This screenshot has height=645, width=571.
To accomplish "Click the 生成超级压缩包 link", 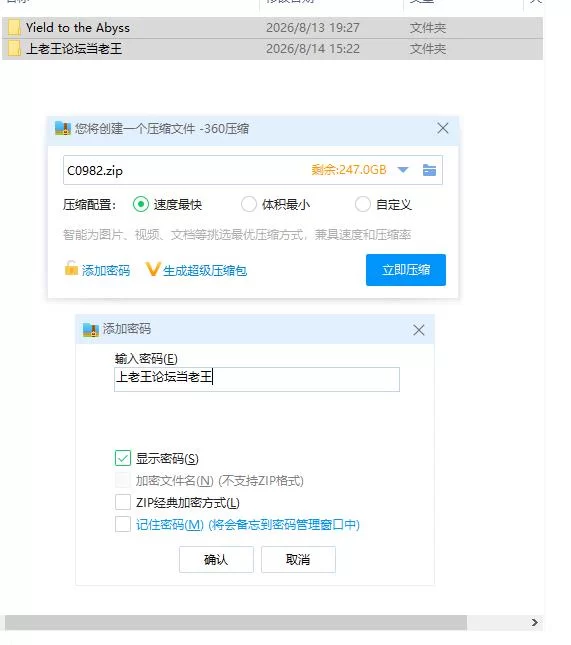I will (x=205, y=271).
